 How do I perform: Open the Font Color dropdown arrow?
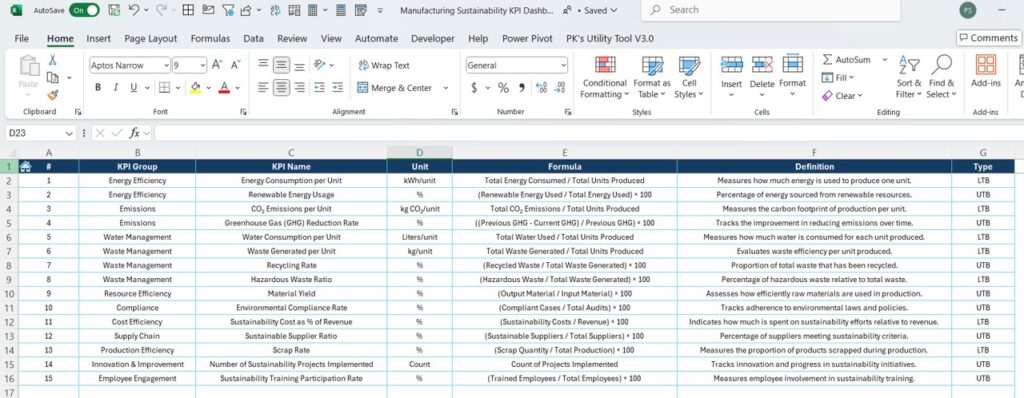[x=237, y=88]
